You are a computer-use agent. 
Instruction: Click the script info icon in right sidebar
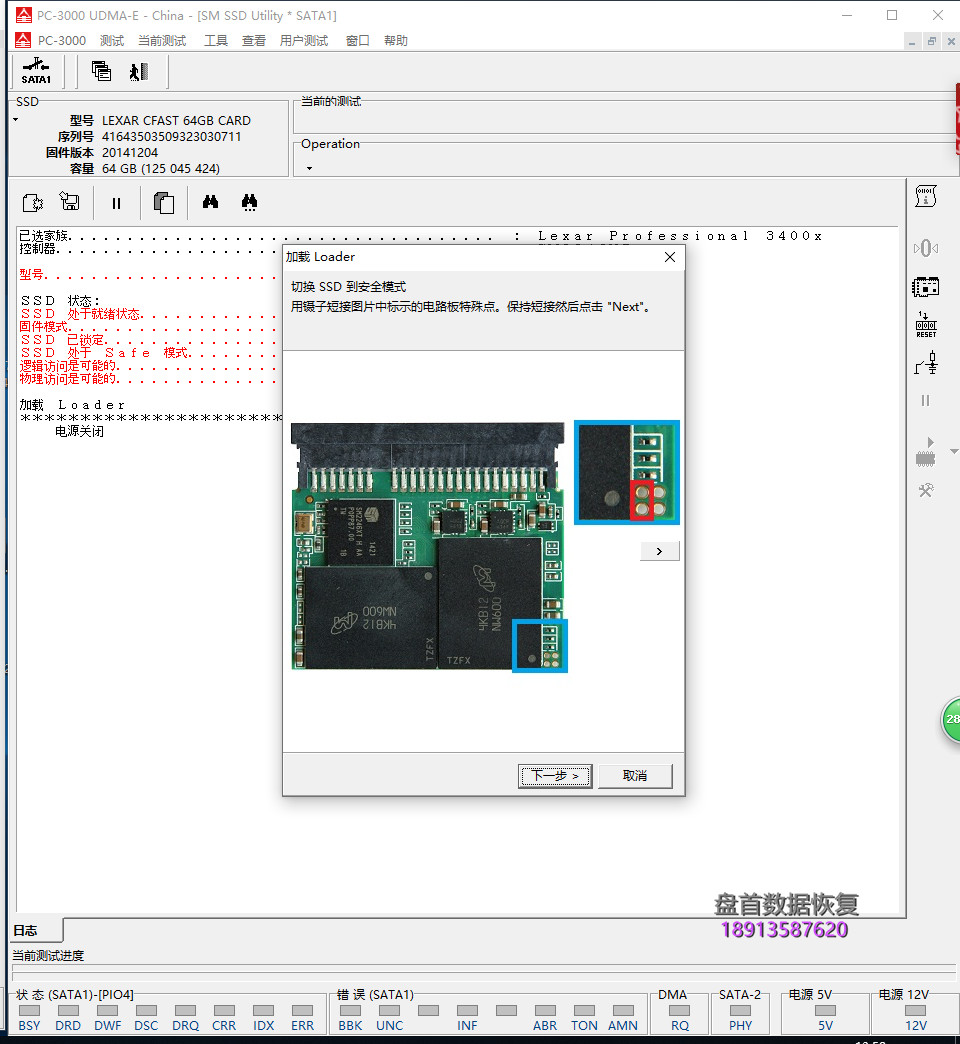tap(925, 196)
